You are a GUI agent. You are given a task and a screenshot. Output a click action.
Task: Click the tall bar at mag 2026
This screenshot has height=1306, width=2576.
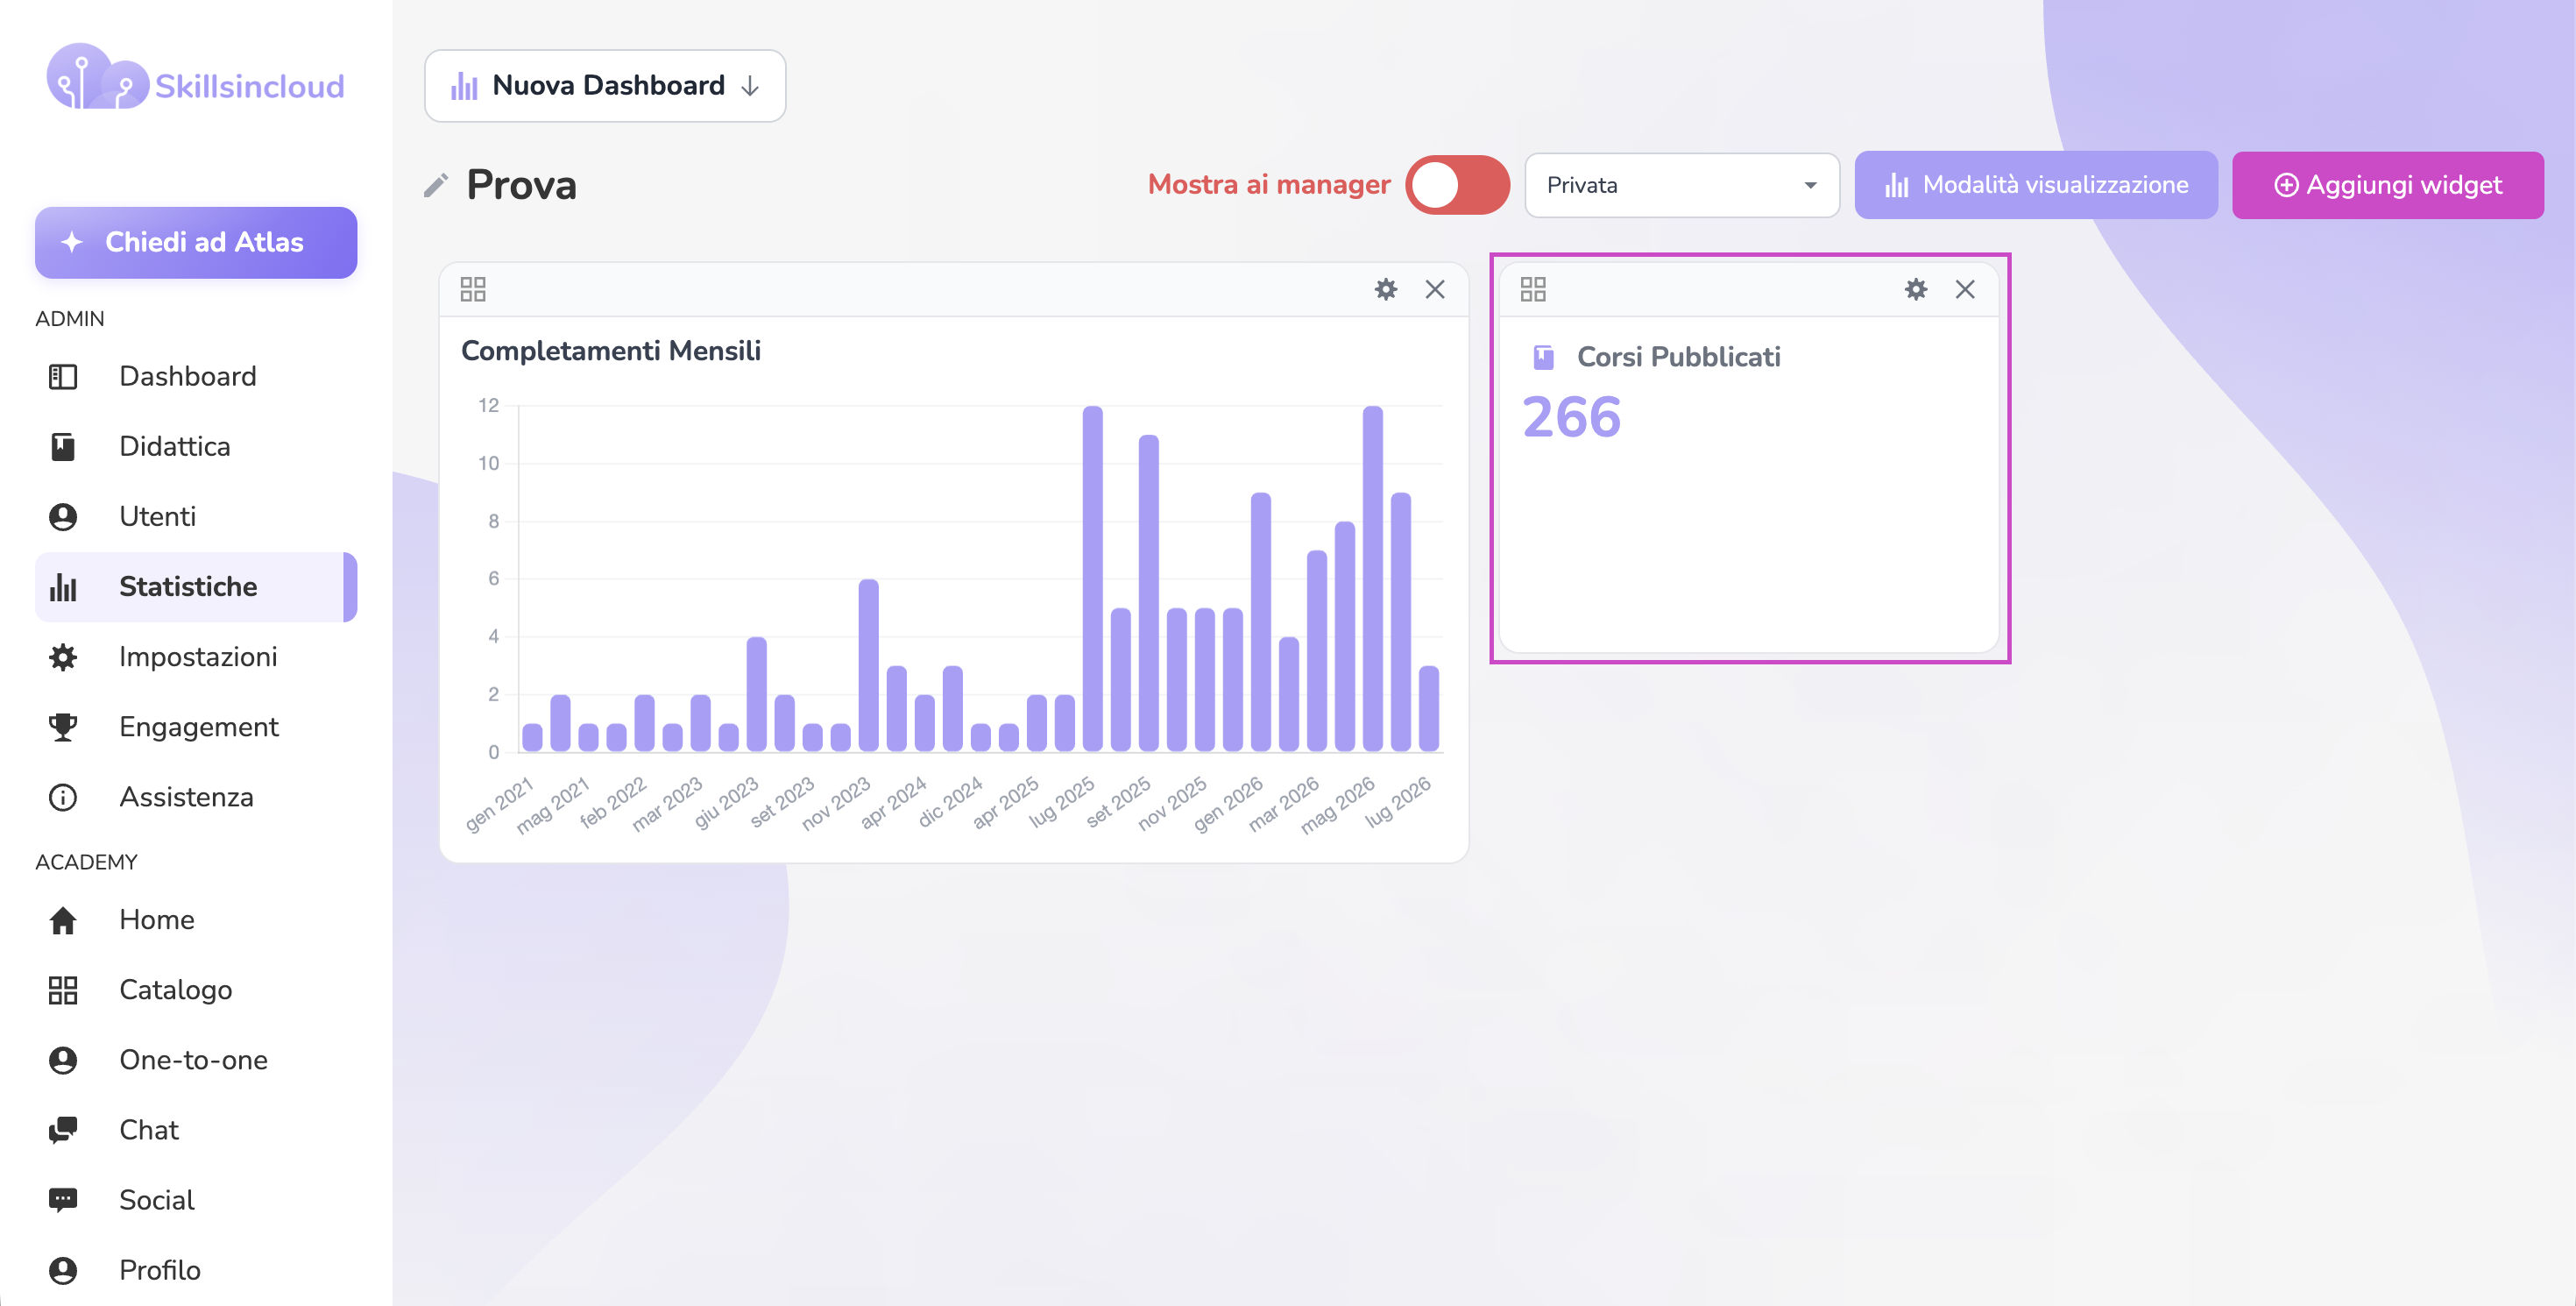pyautogui.click(x=1373, y=578)
